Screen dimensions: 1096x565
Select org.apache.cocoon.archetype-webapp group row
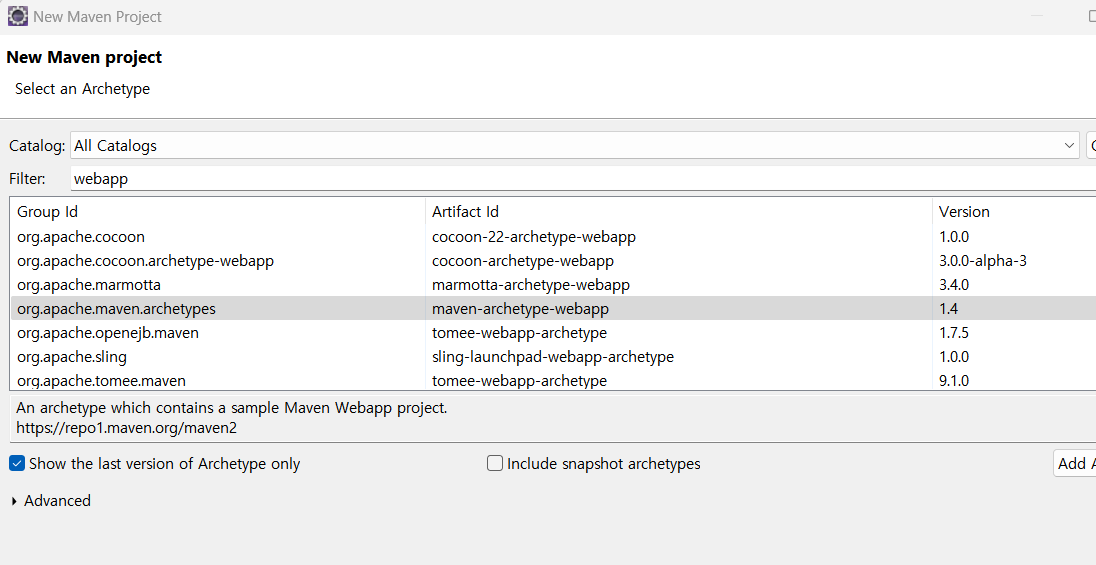tap(145, 261)
